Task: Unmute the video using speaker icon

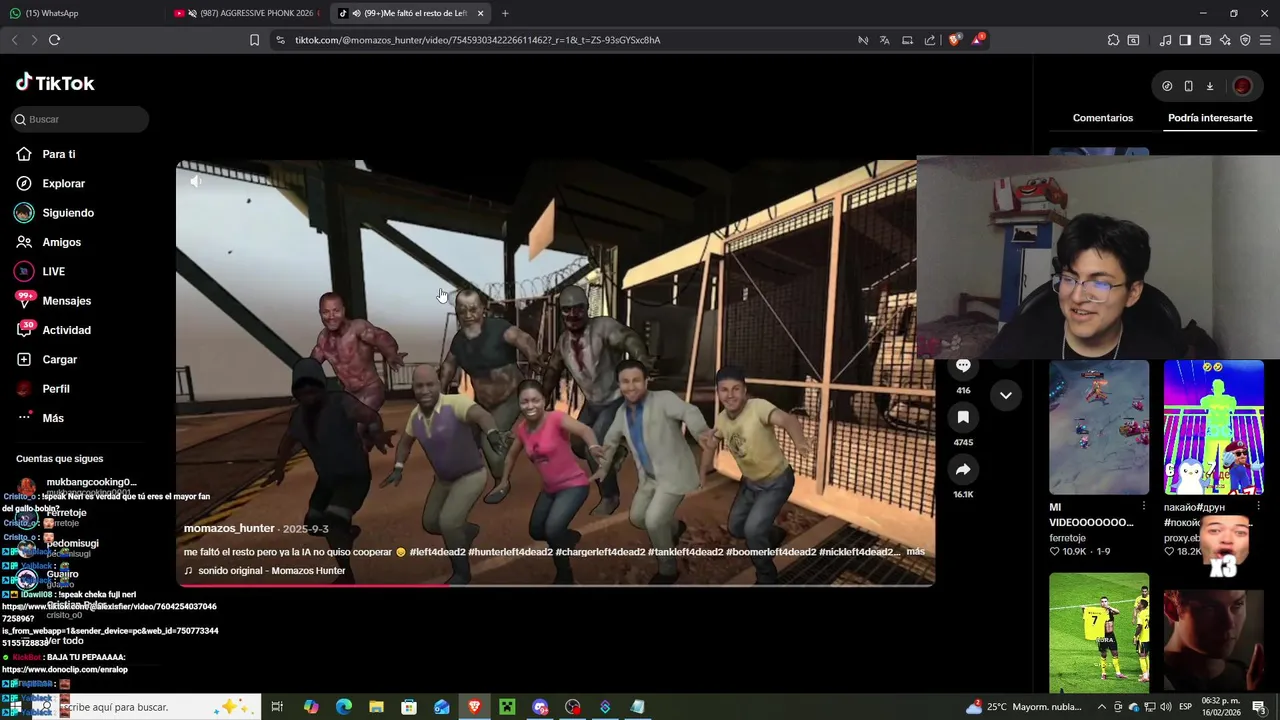Action: pos(196,181)
